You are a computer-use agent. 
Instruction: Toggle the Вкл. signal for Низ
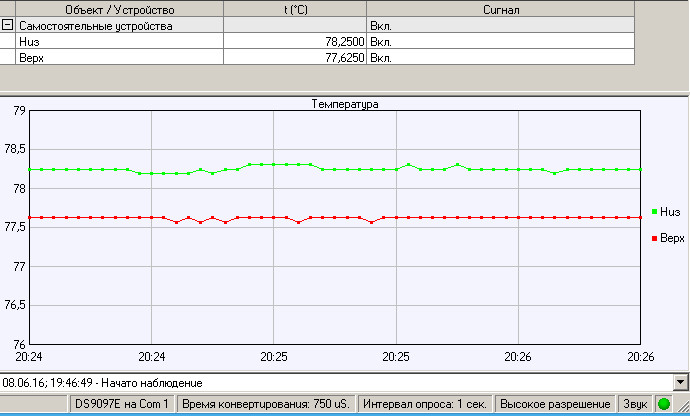tap(380, 41)
